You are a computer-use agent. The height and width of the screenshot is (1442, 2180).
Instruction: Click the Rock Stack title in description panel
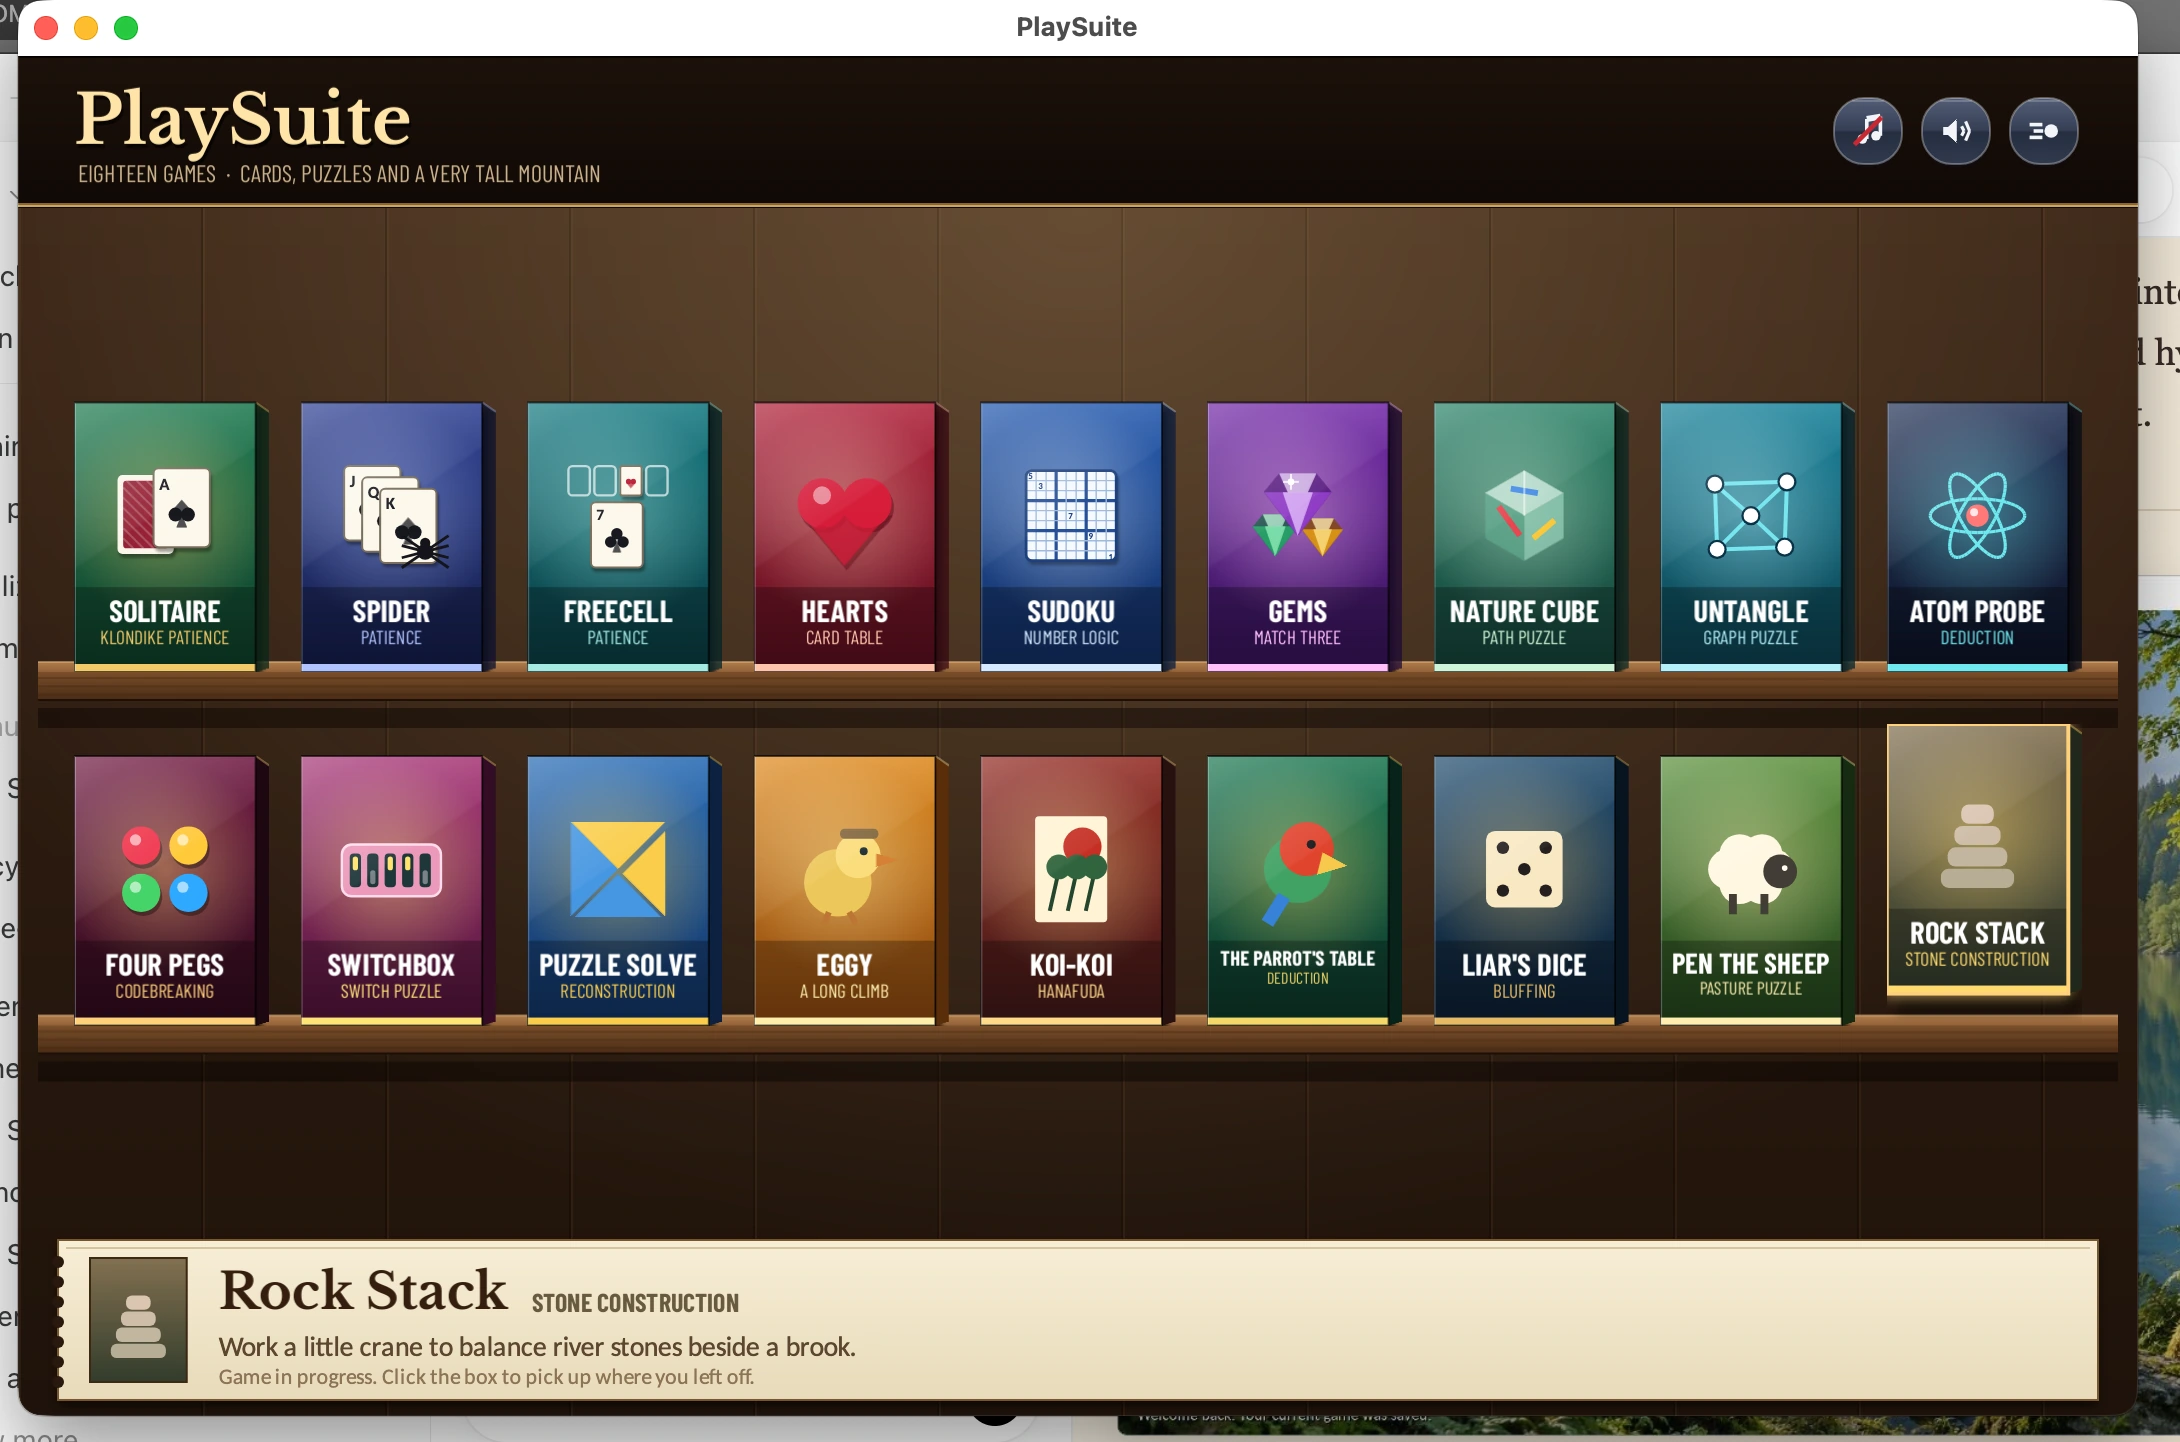pyautogui.click(x=364, y=1290)
